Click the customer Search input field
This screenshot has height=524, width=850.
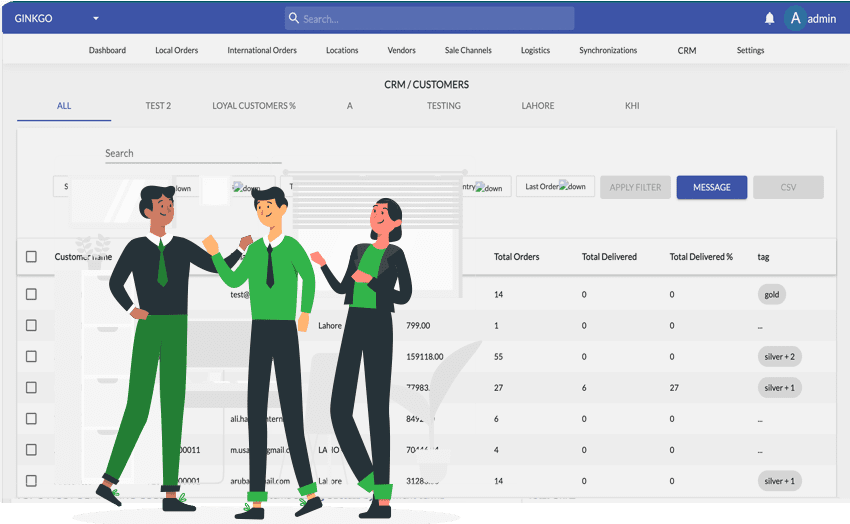pyautogui.click(x=192, y=153)
